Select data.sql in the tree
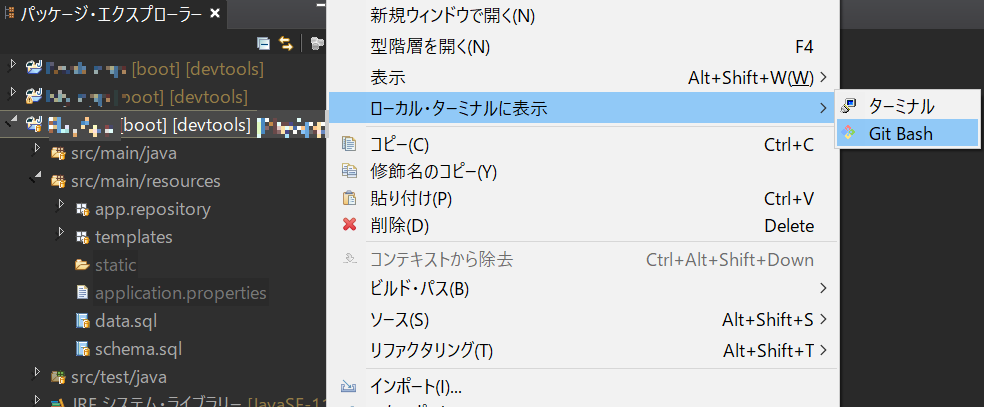 coord(126,321)
